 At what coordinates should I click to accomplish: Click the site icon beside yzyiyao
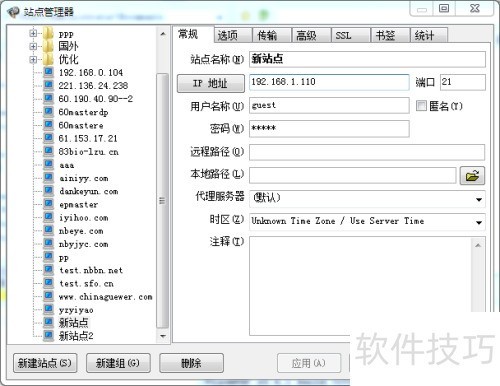pos(49,310)
